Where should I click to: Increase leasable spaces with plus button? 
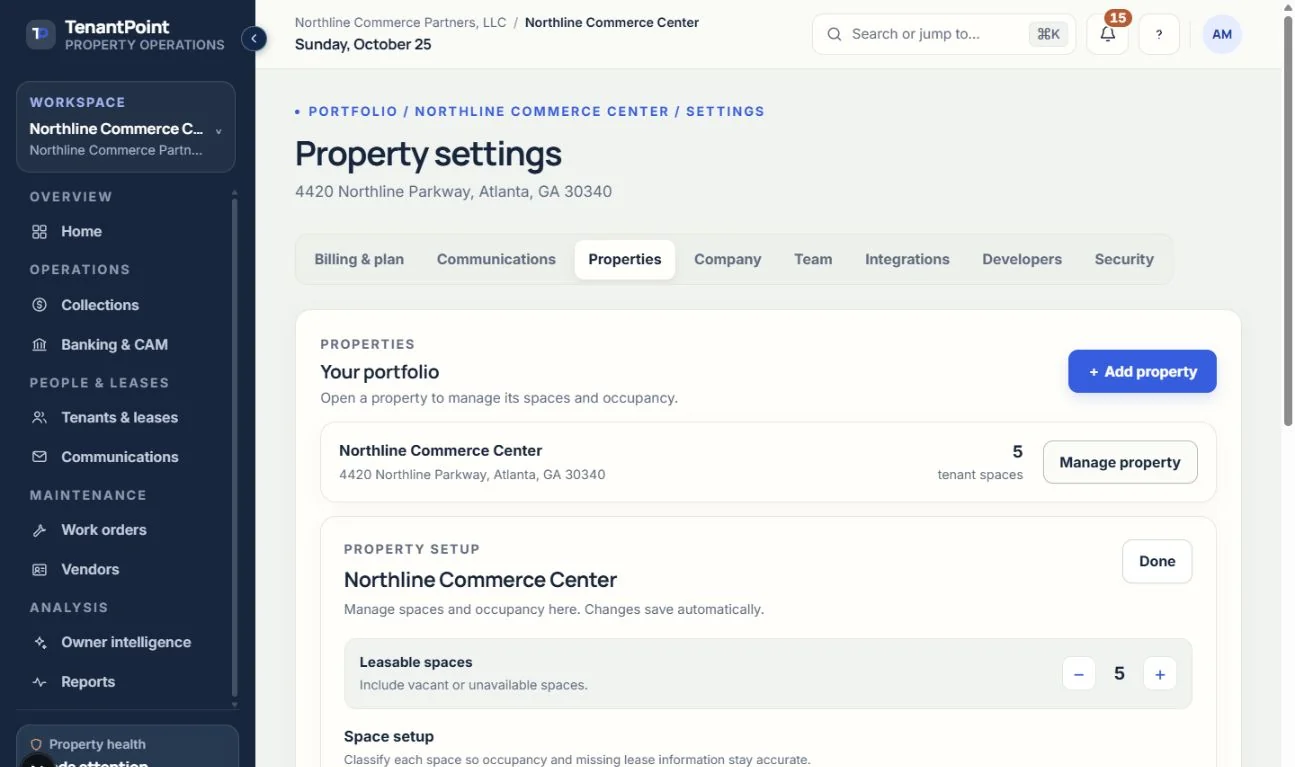[1160, 674]
